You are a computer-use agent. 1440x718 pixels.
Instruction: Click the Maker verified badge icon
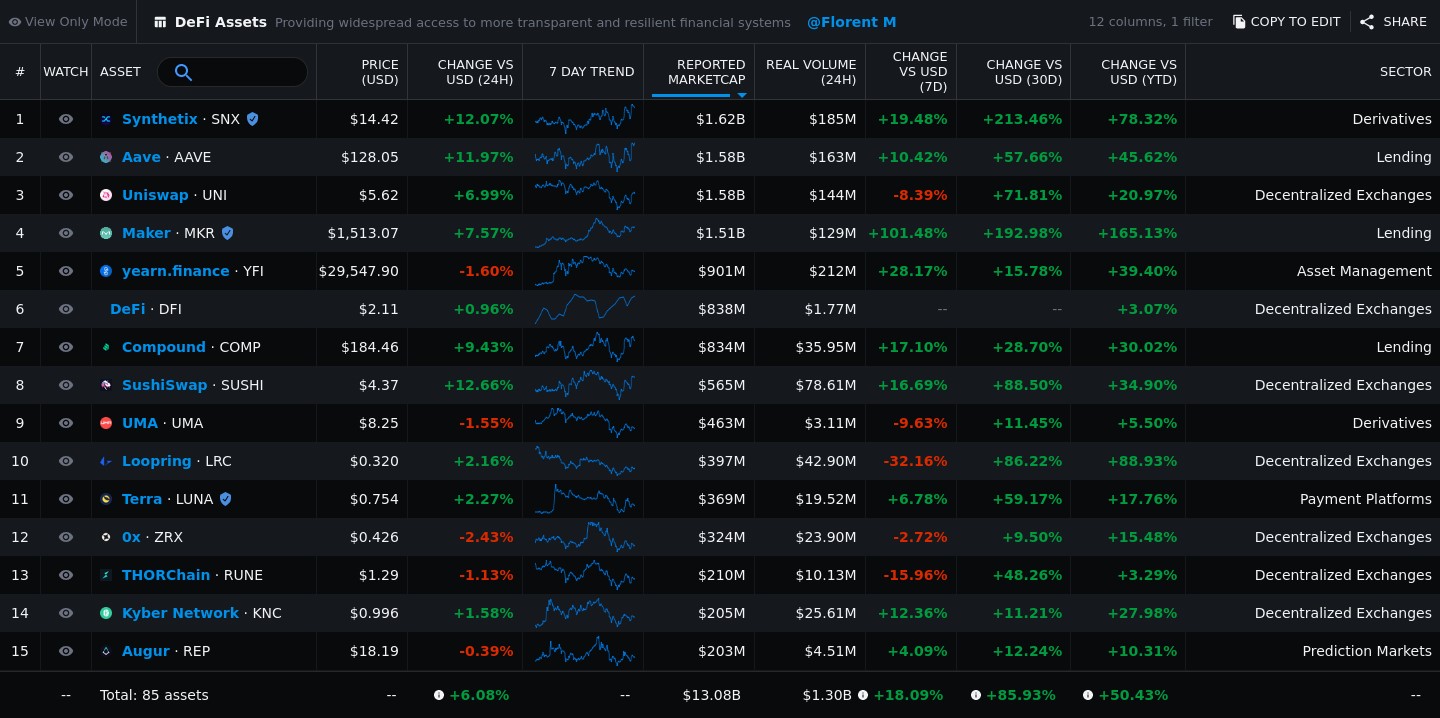click(x=227, y=233)
